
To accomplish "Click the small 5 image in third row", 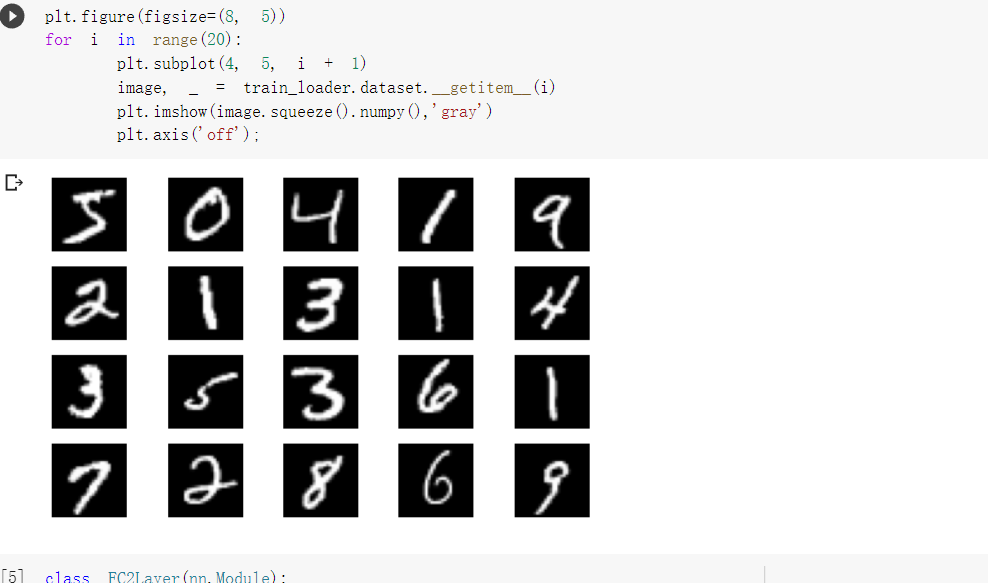I will click(x=205, y=392).
